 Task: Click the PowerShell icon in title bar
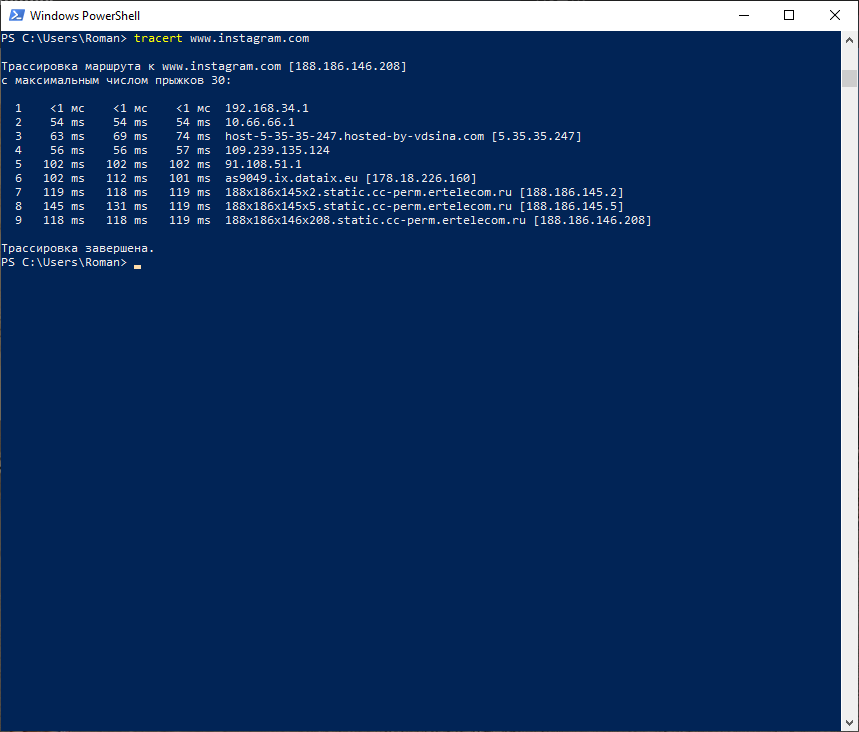tap(16, 15)
